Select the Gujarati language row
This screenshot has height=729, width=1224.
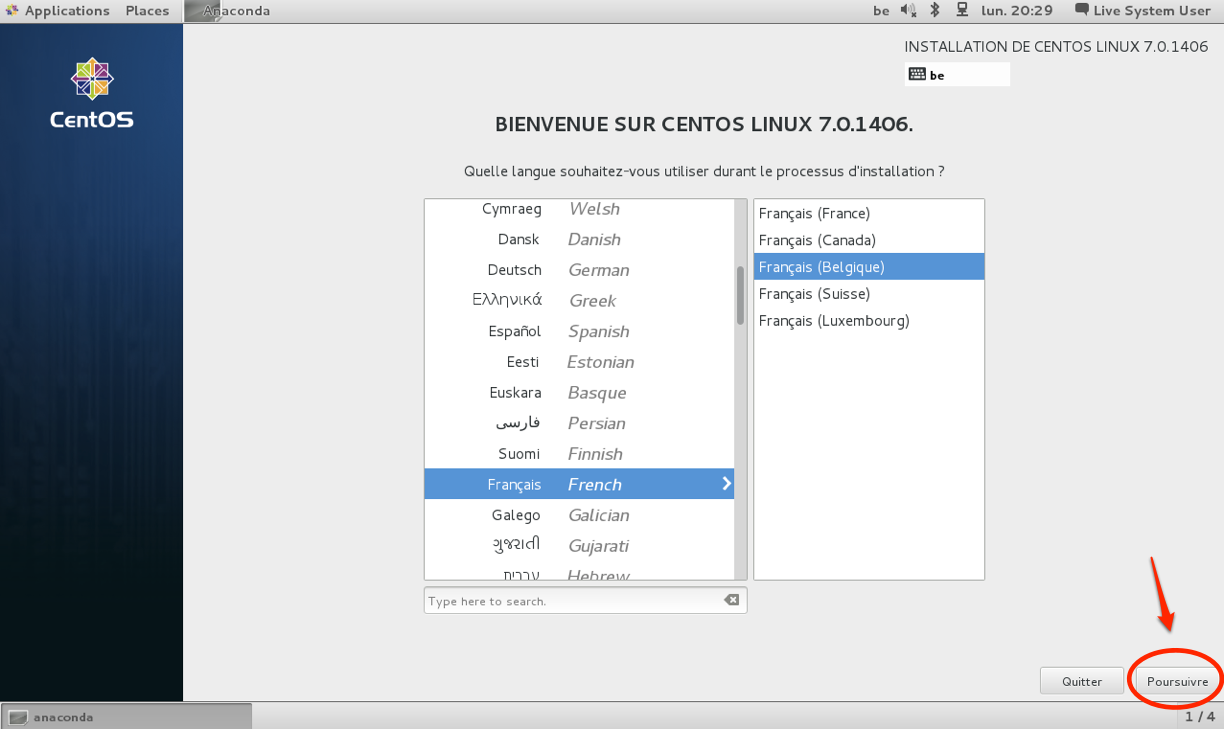579,546
